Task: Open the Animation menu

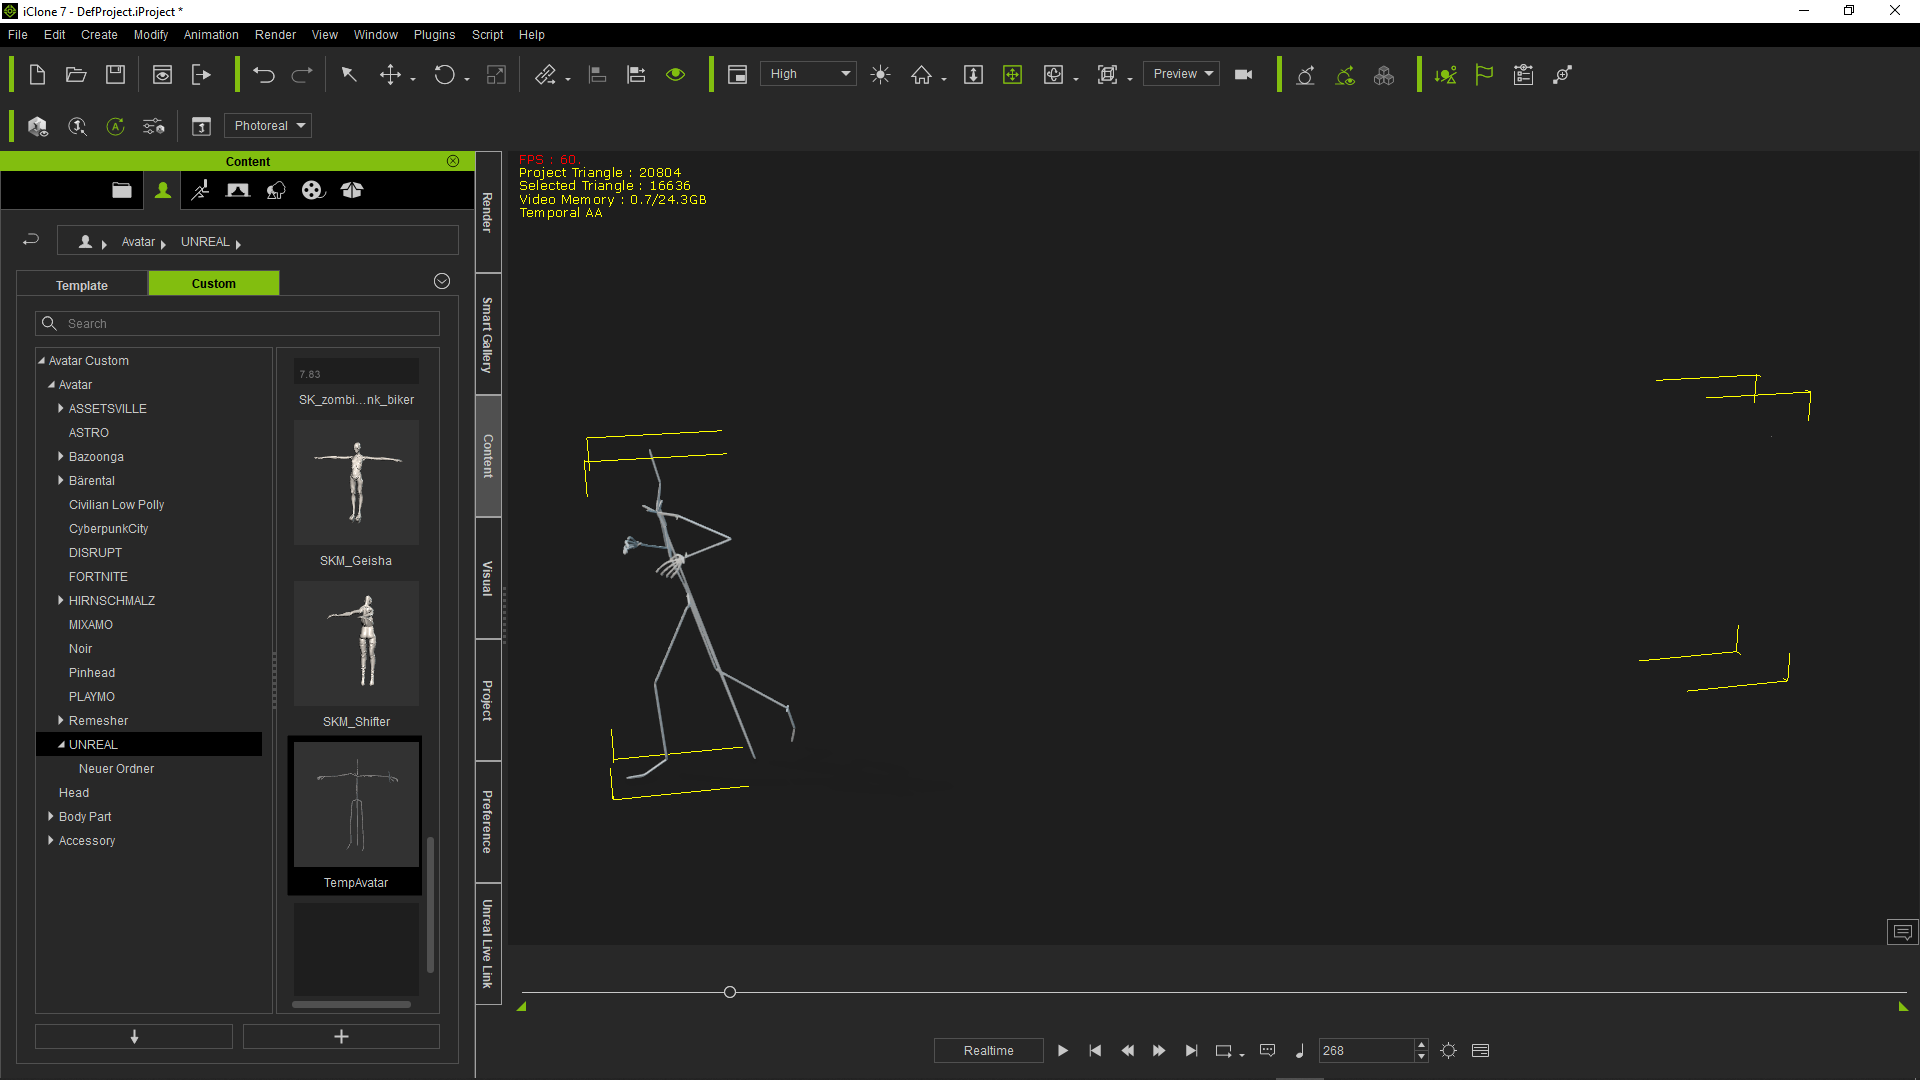Action: tap(211, 35)
